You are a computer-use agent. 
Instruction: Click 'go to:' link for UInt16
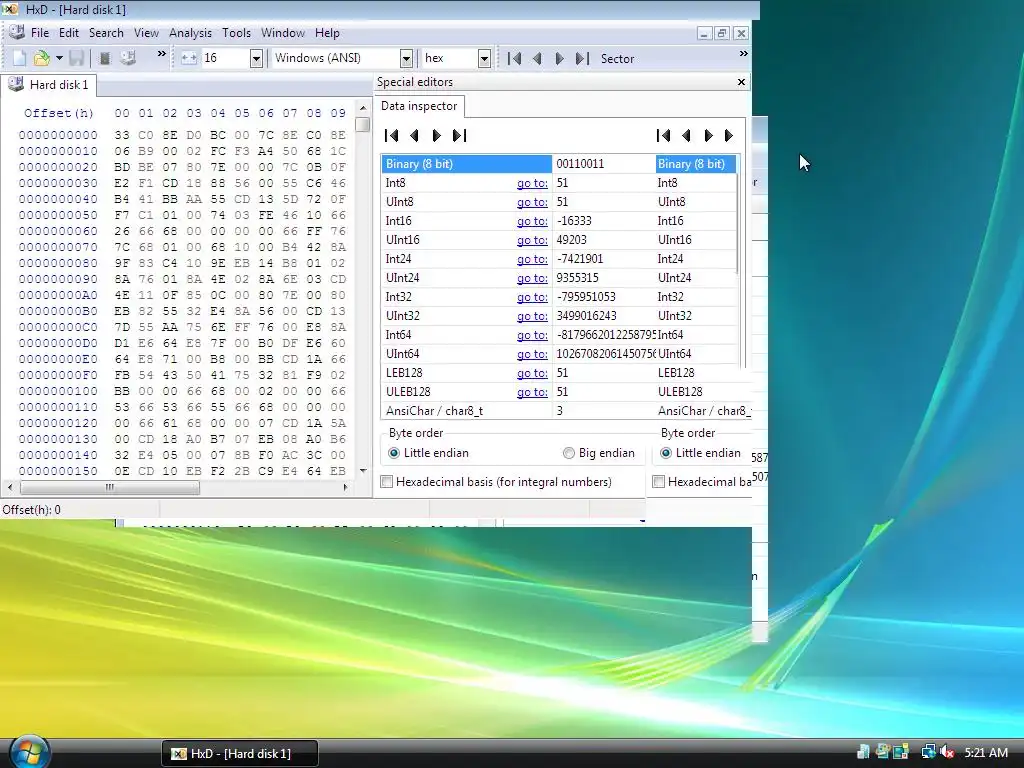tap(532, 240)
